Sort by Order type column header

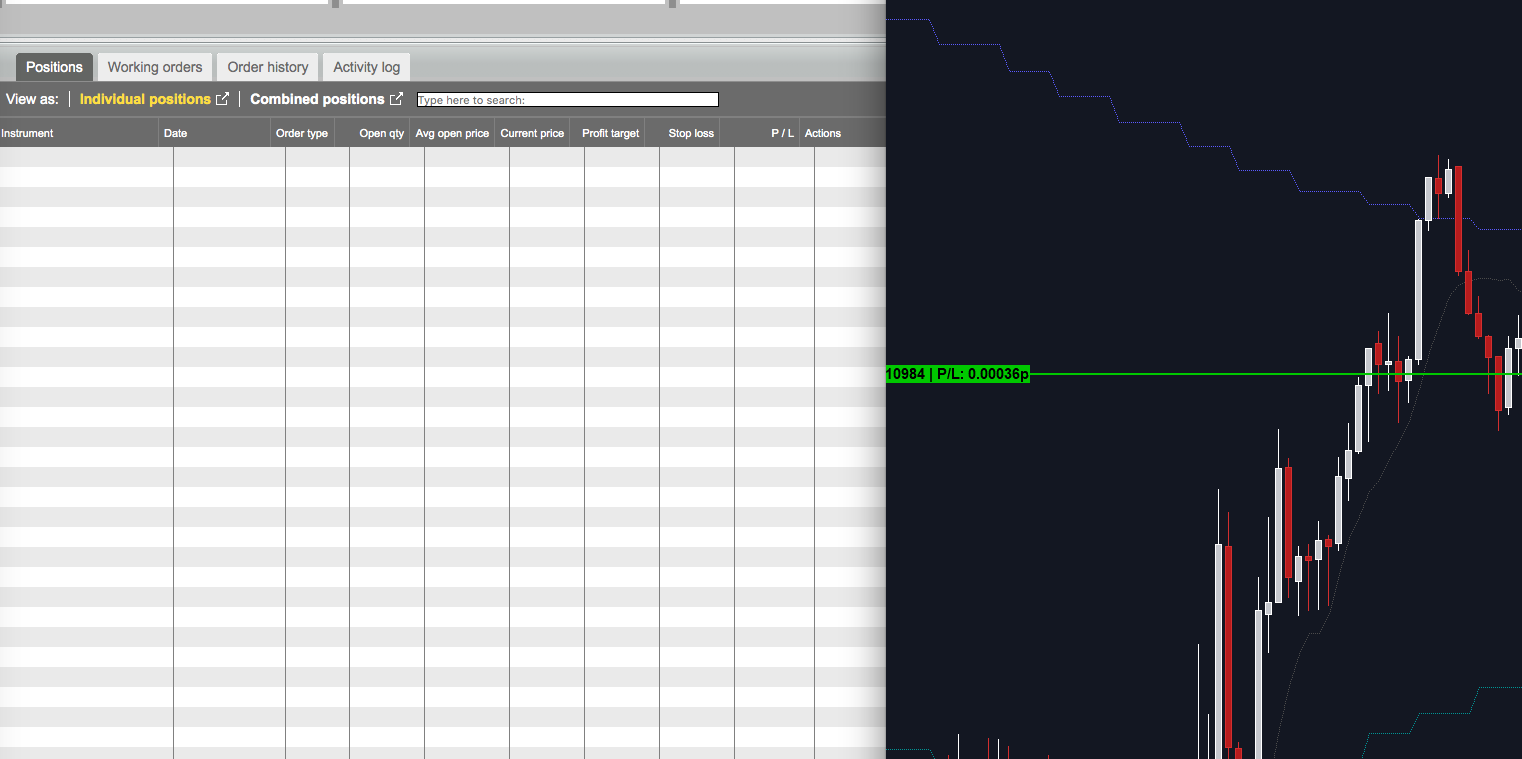coord(302,133)
